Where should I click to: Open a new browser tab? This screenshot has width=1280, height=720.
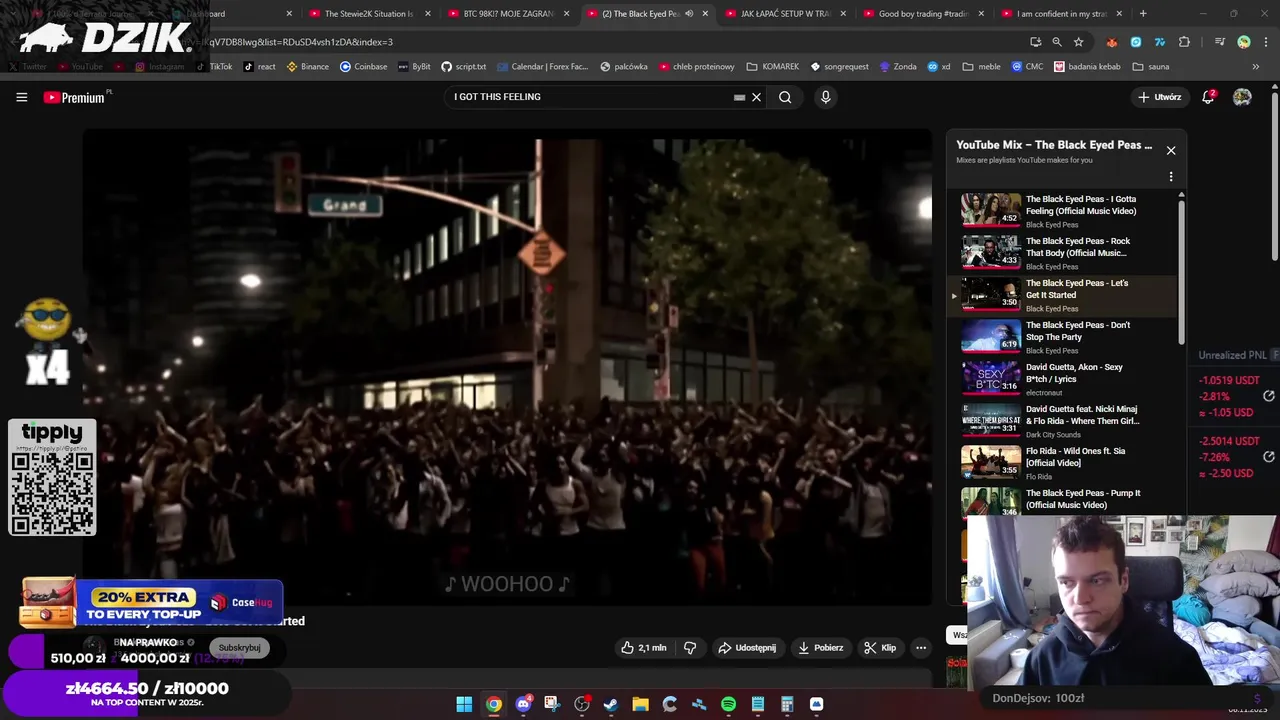(x=1143, y=14)
